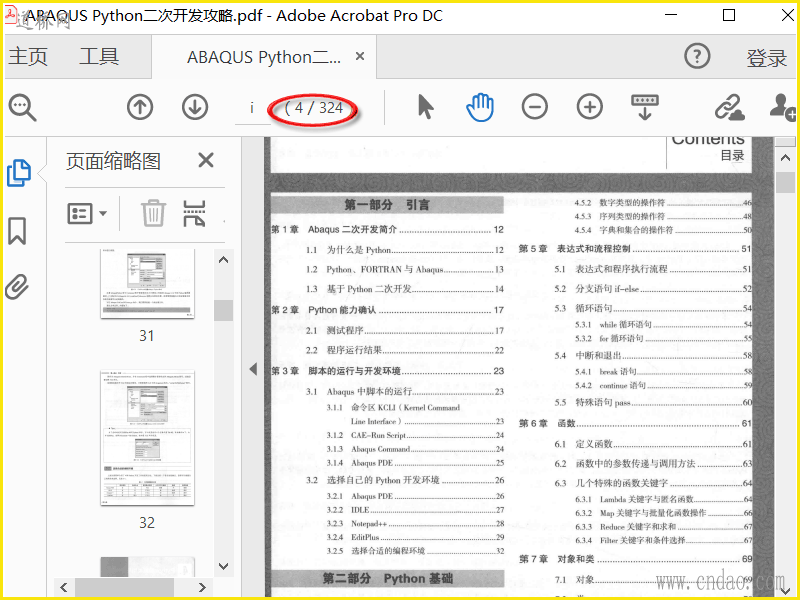Click '5.2 分支语句 if-else' contents entry
Screen dimensions: 800x600
[x=653, y=288]
